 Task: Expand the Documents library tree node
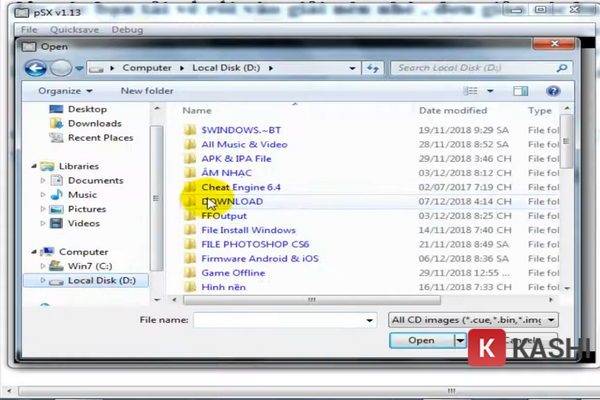point(43,181)
